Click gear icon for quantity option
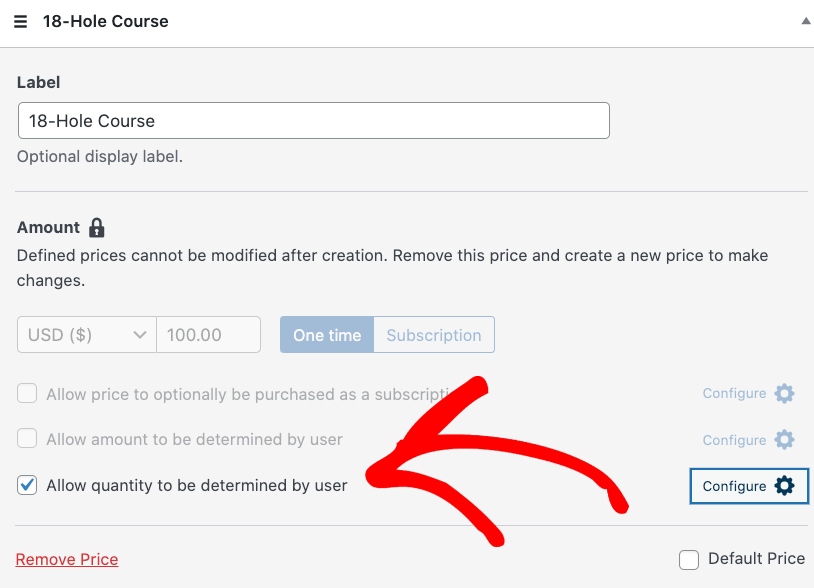 tap(785, 486)
